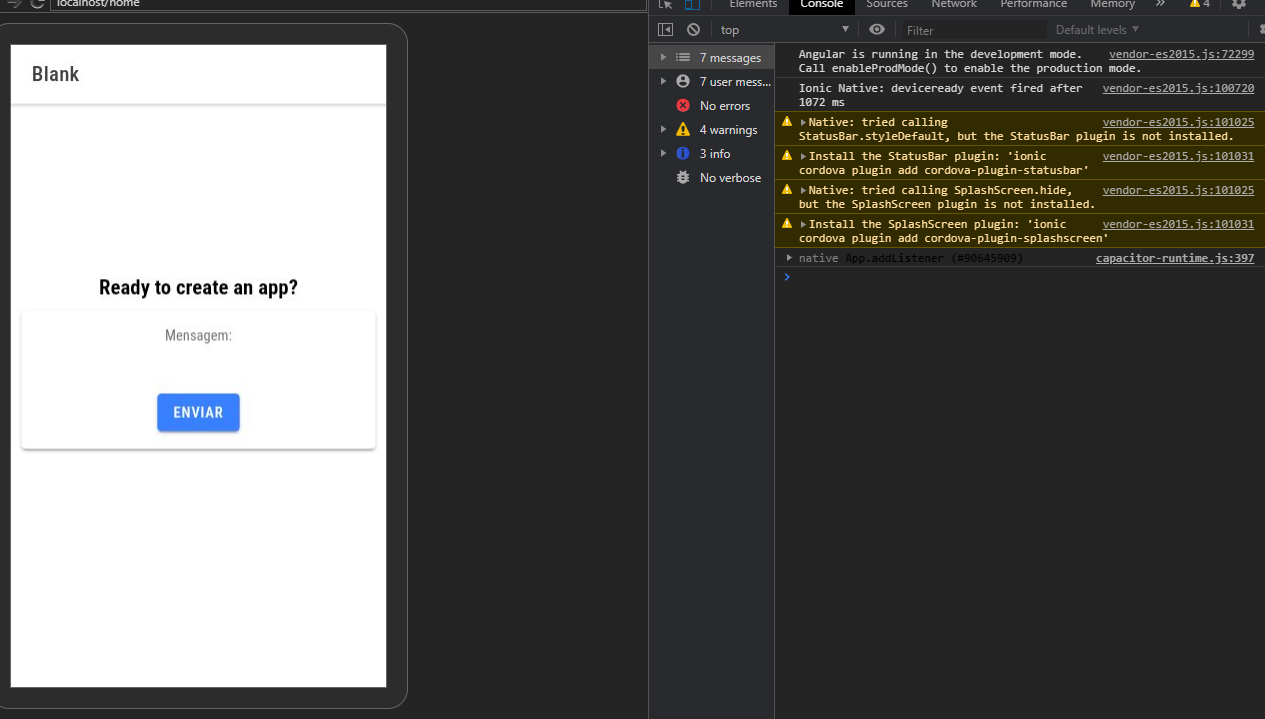Click the browser reload icon
Image resolution: width=1265 pixels, height=719 pixels.
[37, 4]
